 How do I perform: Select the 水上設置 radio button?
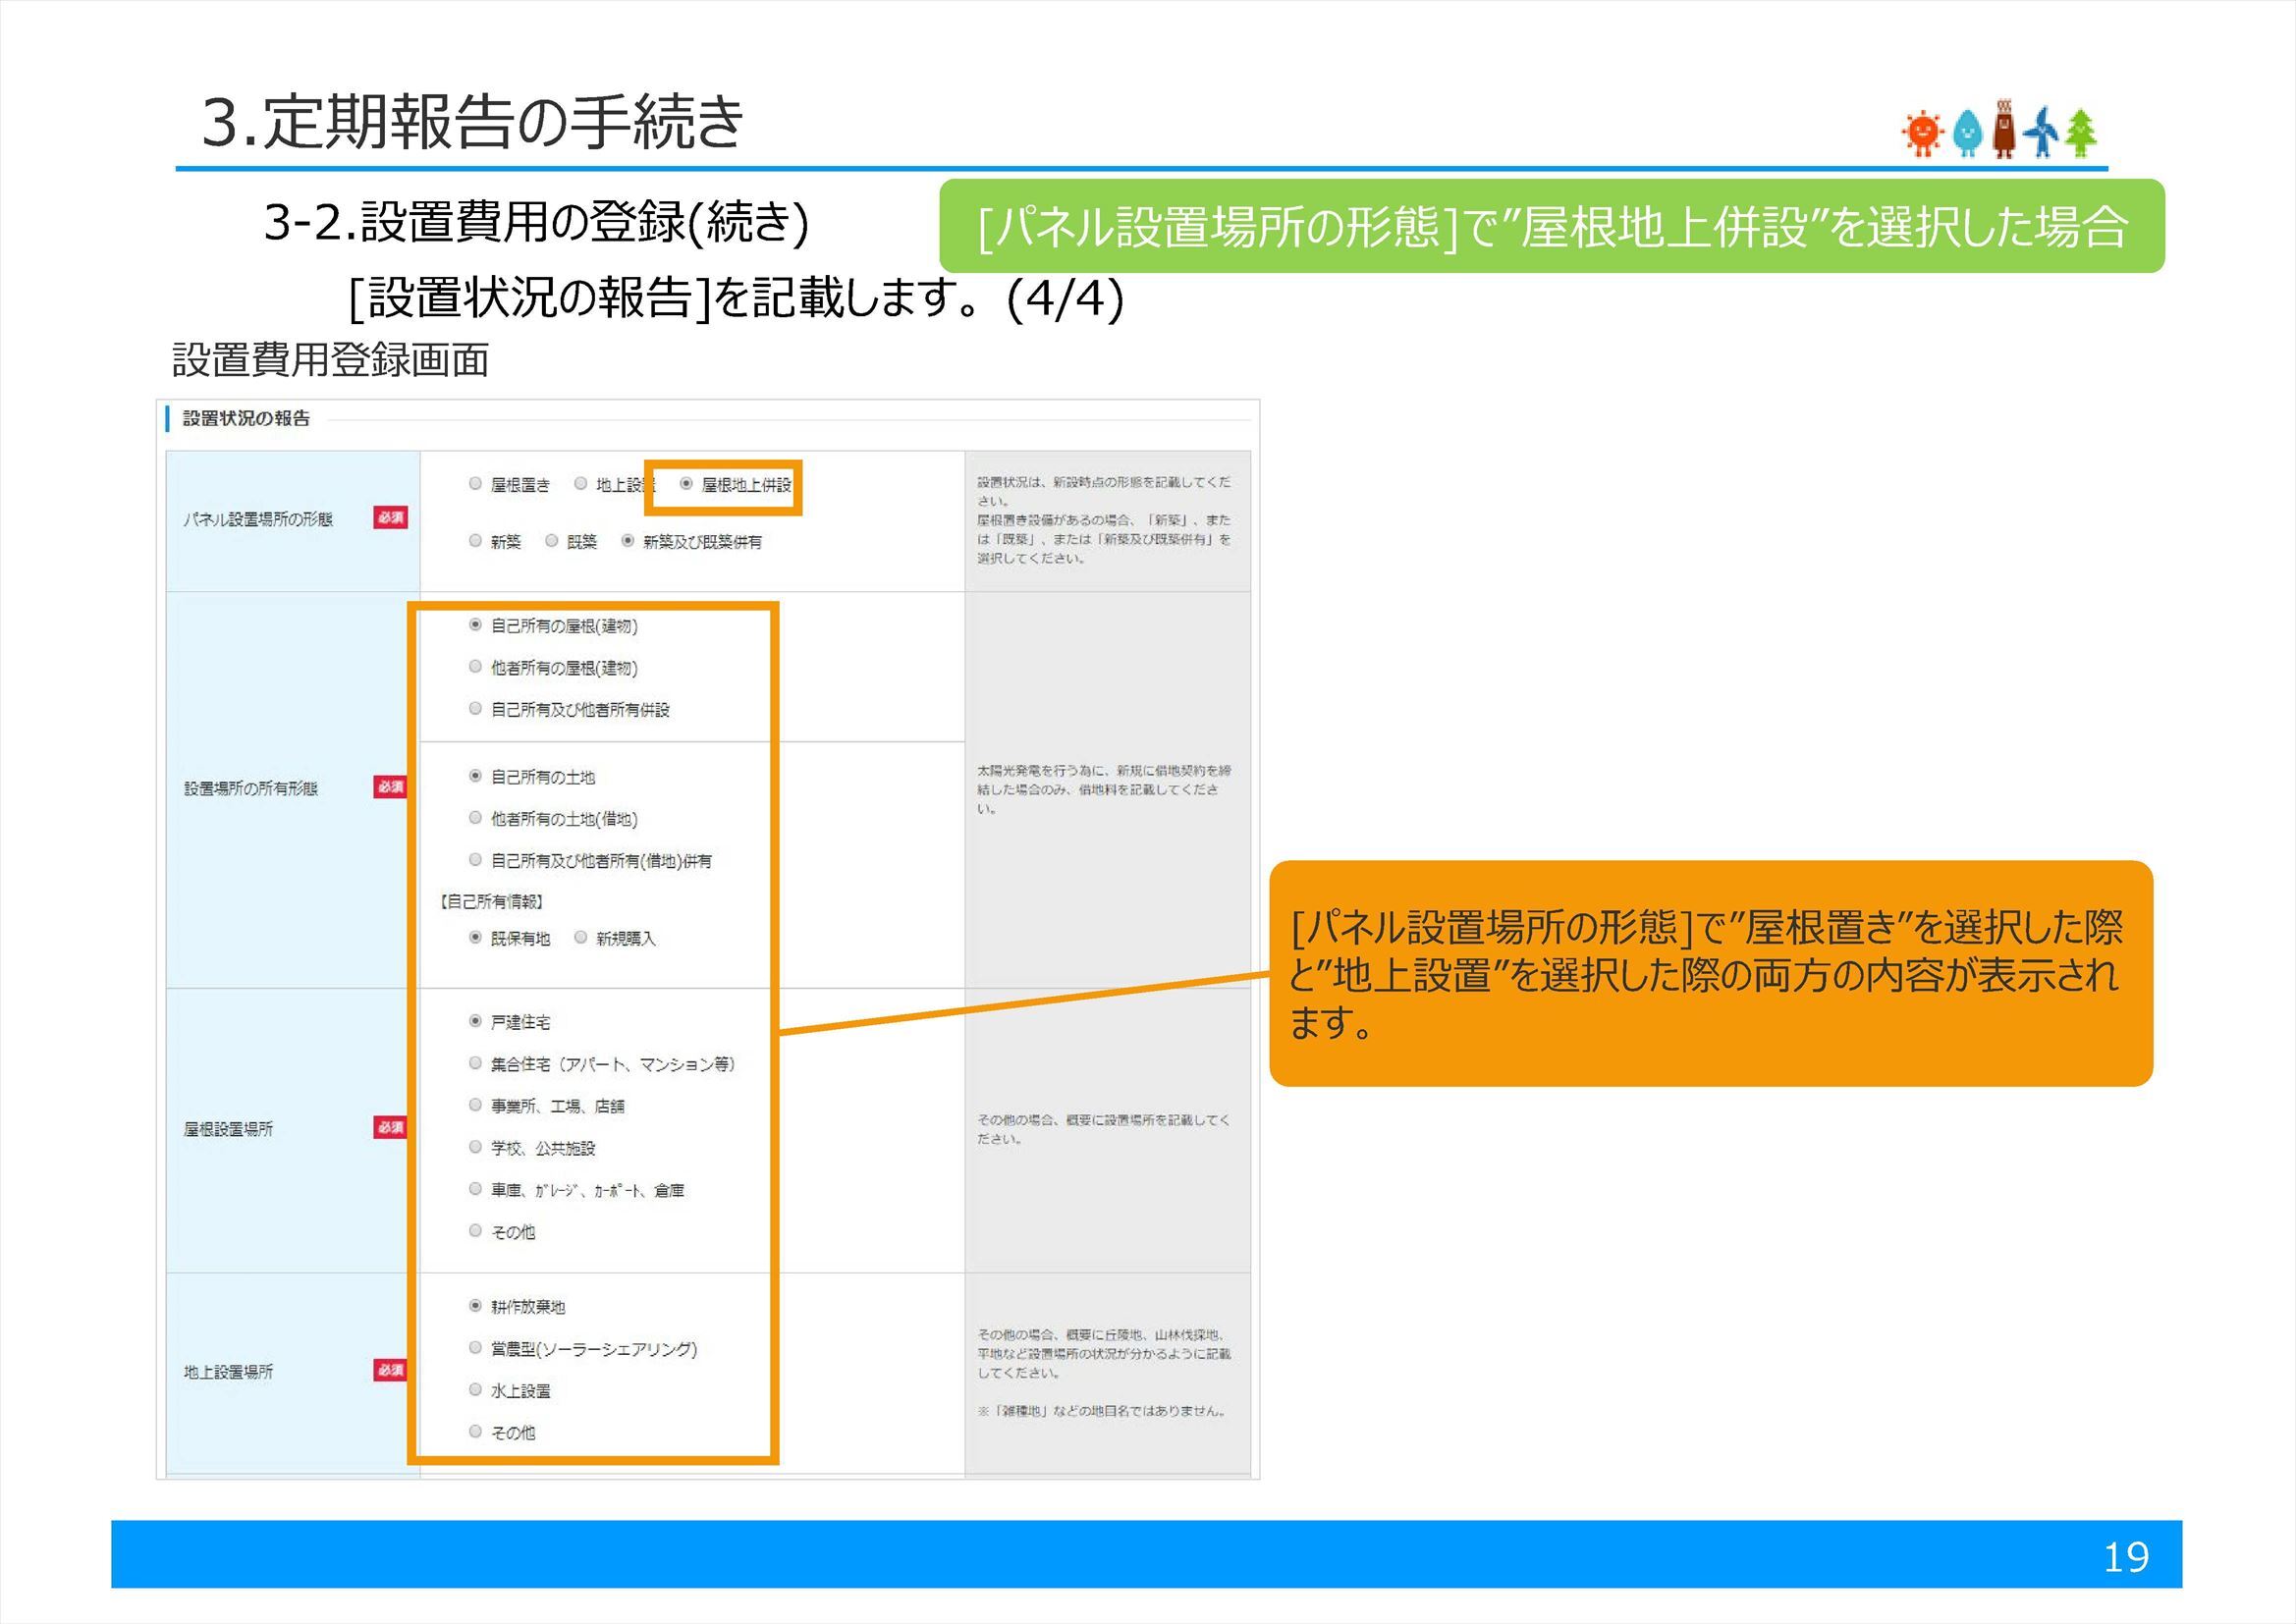pos(476,1390)
